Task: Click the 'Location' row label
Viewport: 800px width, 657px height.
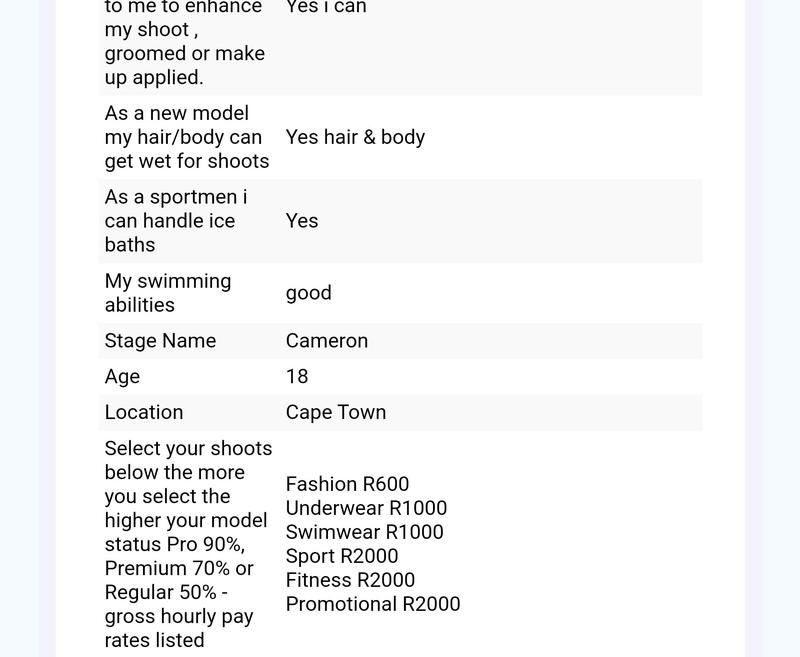Action: [144, 413]
